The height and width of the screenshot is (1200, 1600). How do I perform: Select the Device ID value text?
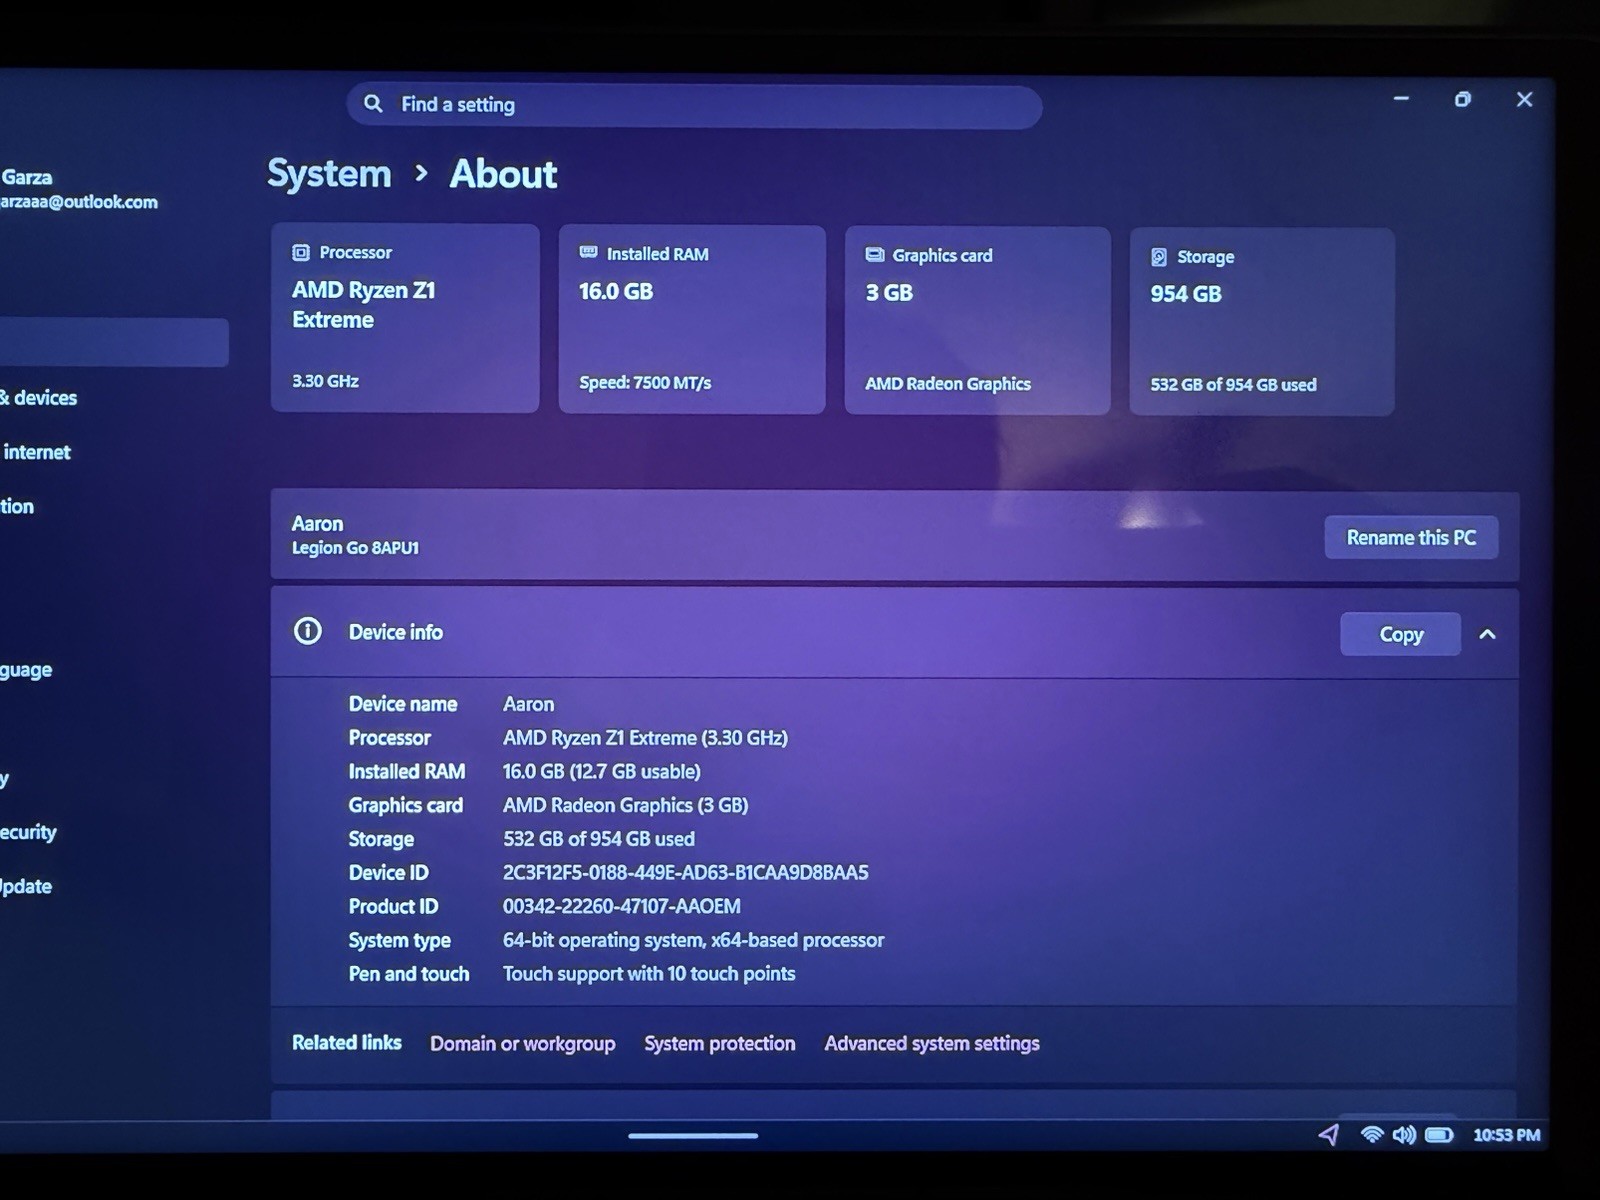pyautogui.click(x=685, y=872)
